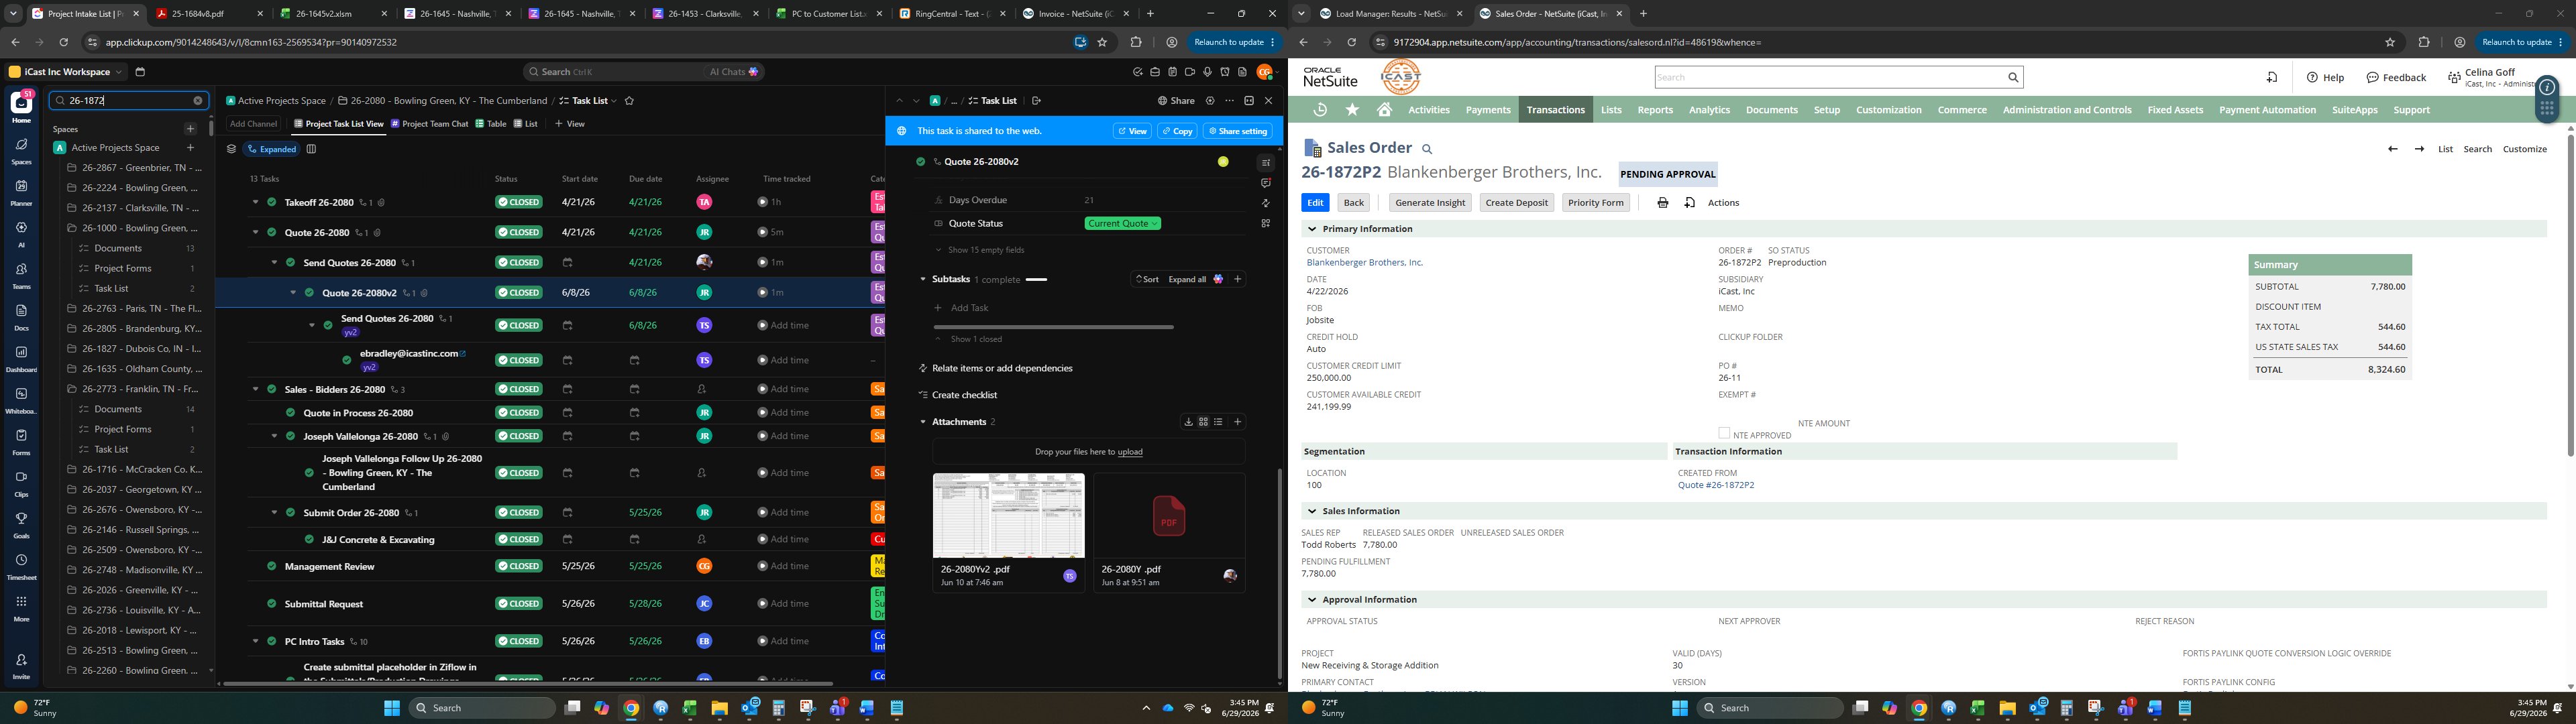
Task: Click the Invite icon in ClickUp sidebar
Action: [21, 666]
